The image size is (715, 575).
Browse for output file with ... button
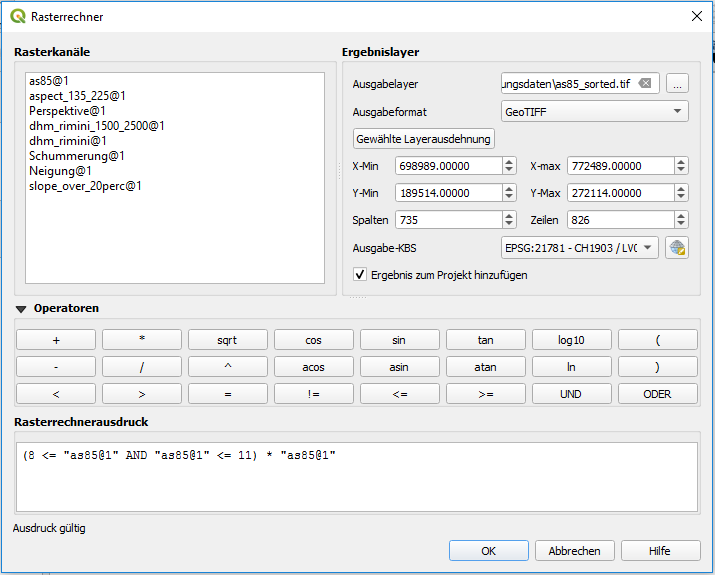677,84
